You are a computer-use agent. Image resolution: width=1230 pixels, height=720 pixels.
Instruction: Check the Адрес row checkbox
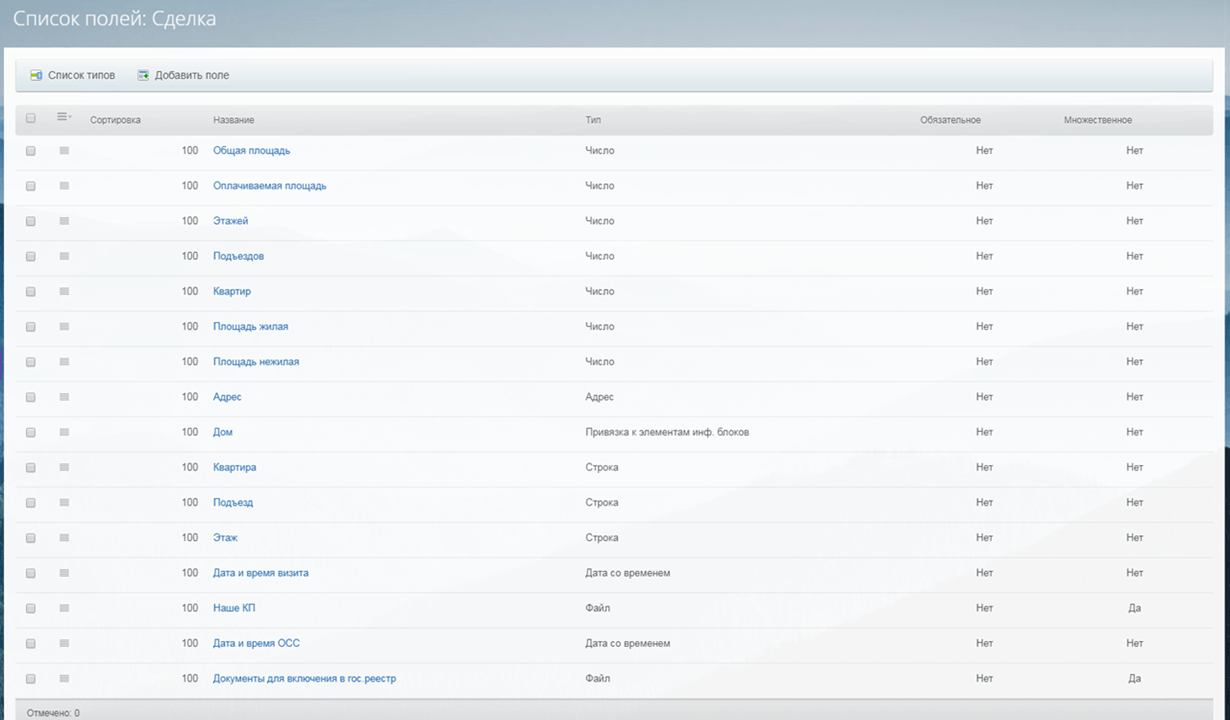[x=31, y=397]
